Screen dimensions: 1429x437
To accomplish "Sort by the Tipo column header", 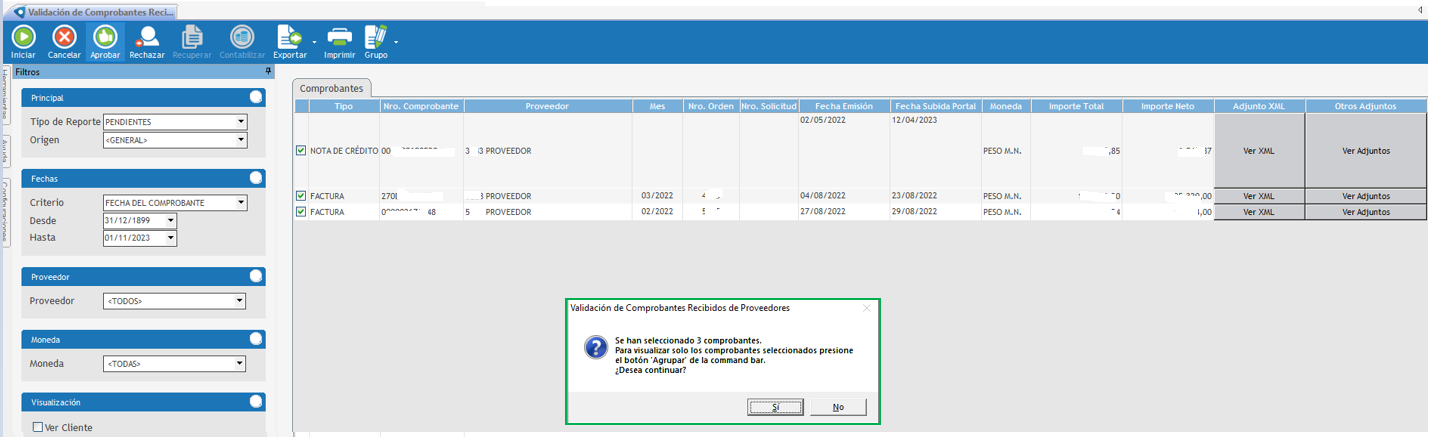I will (x=343, y=106).
